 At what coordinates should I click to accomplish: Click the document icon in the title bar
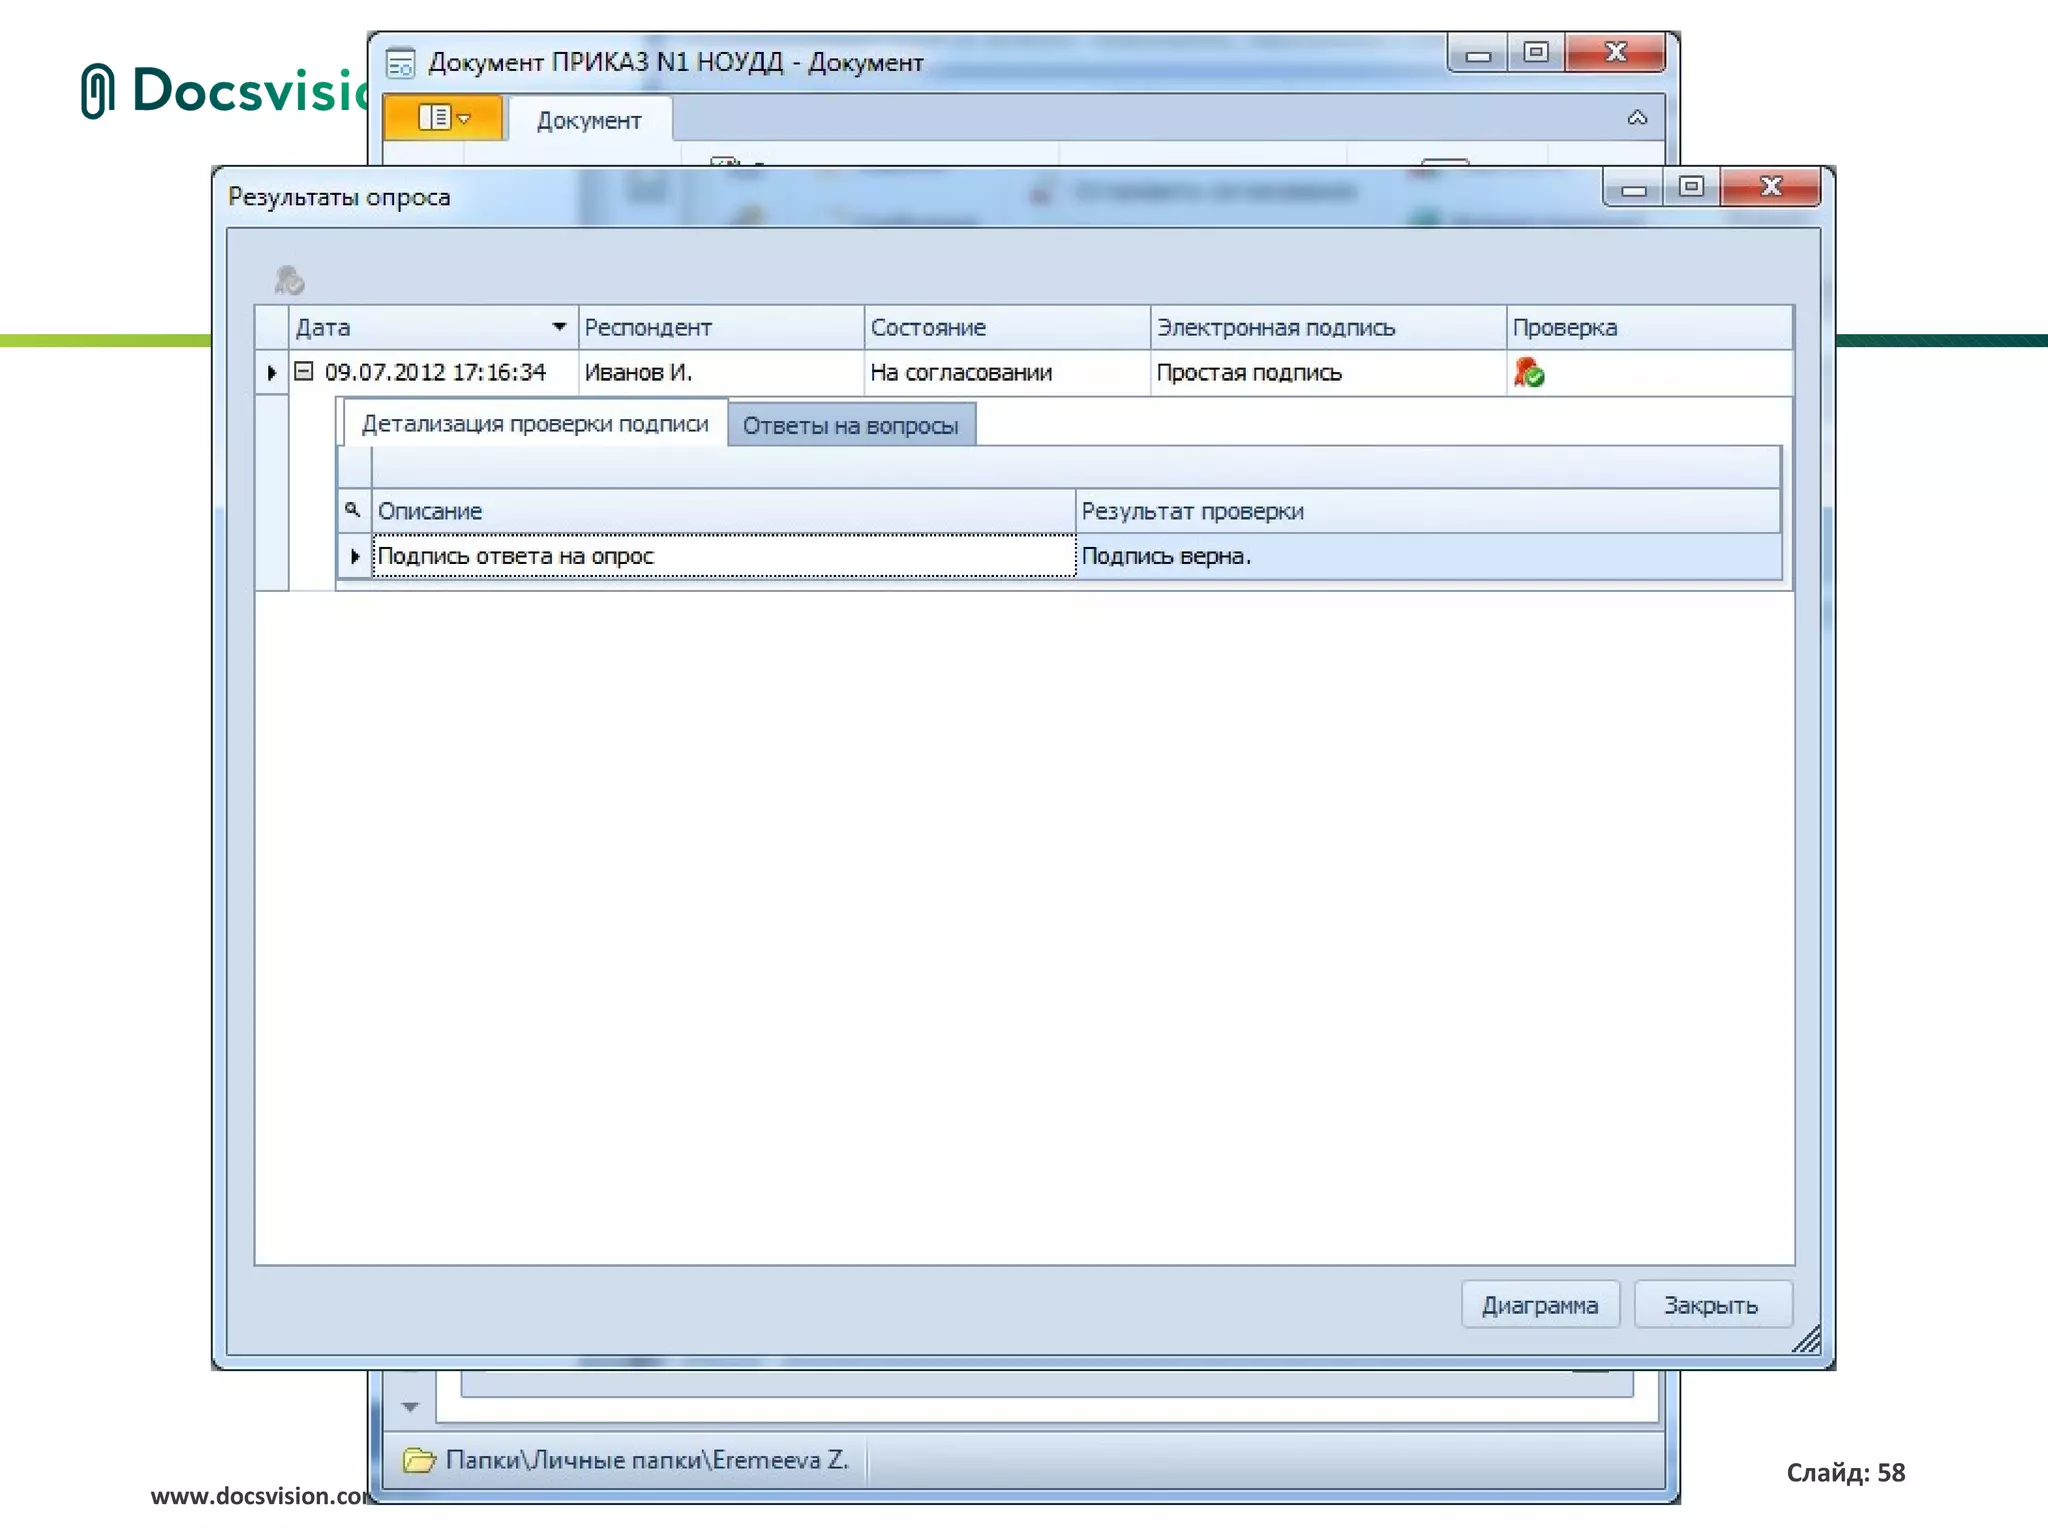(x=401, y=63)
